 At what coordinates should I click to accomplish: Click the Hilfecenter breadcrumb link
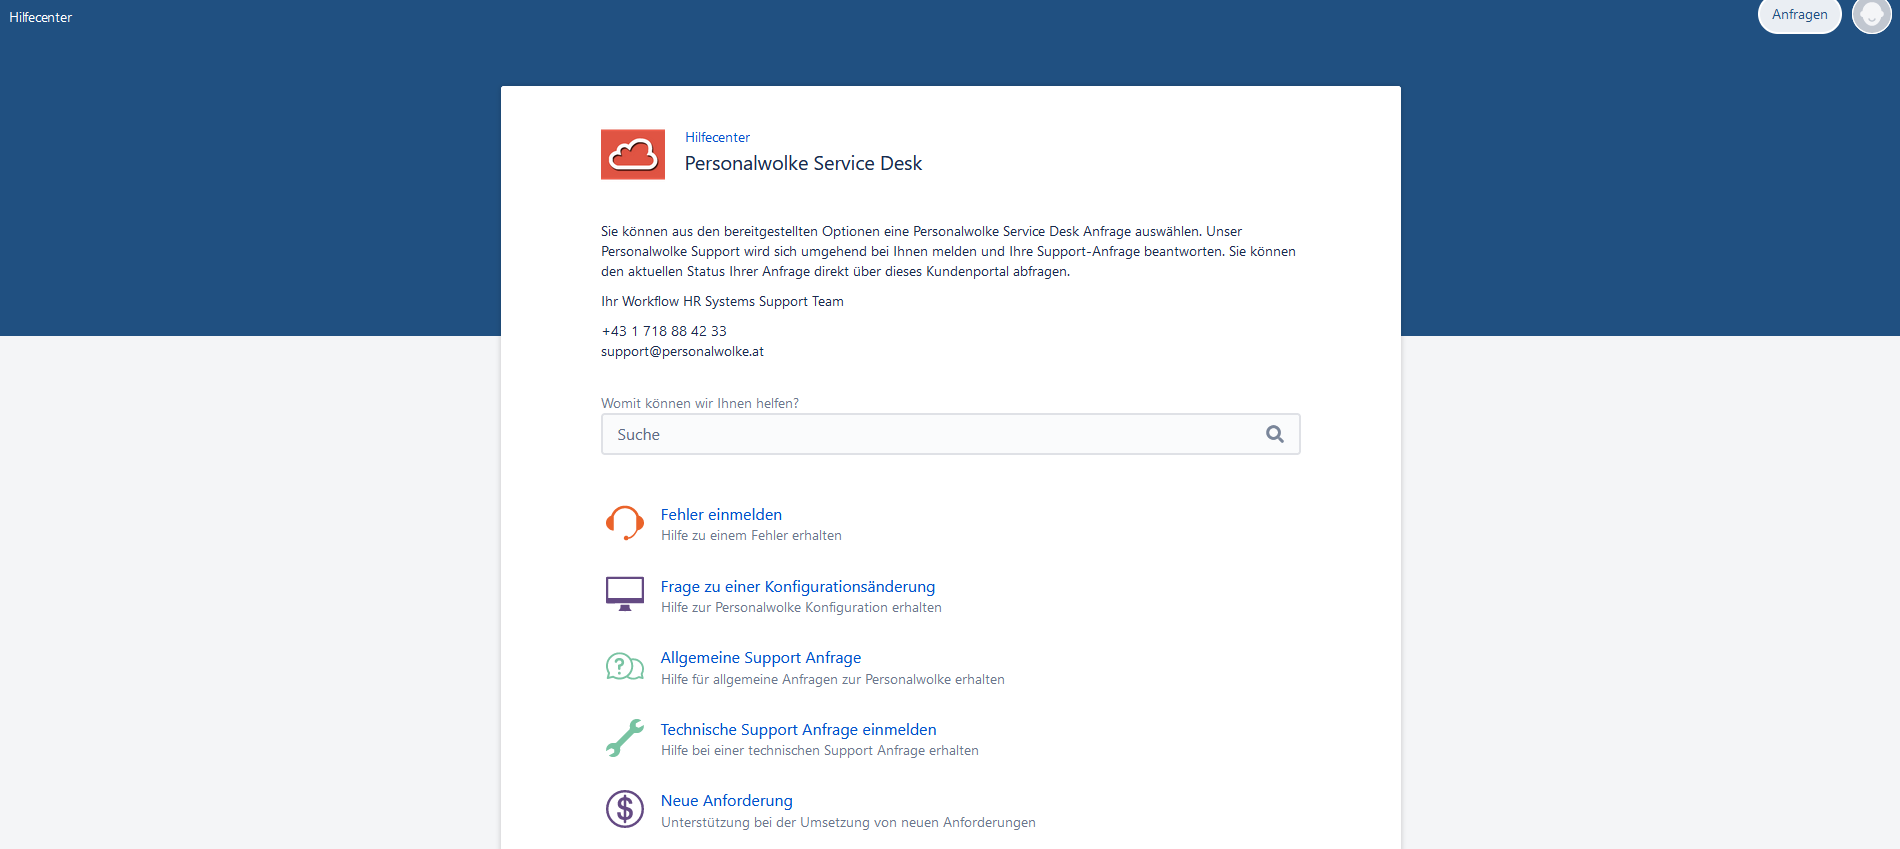click(x=717, y=137)
